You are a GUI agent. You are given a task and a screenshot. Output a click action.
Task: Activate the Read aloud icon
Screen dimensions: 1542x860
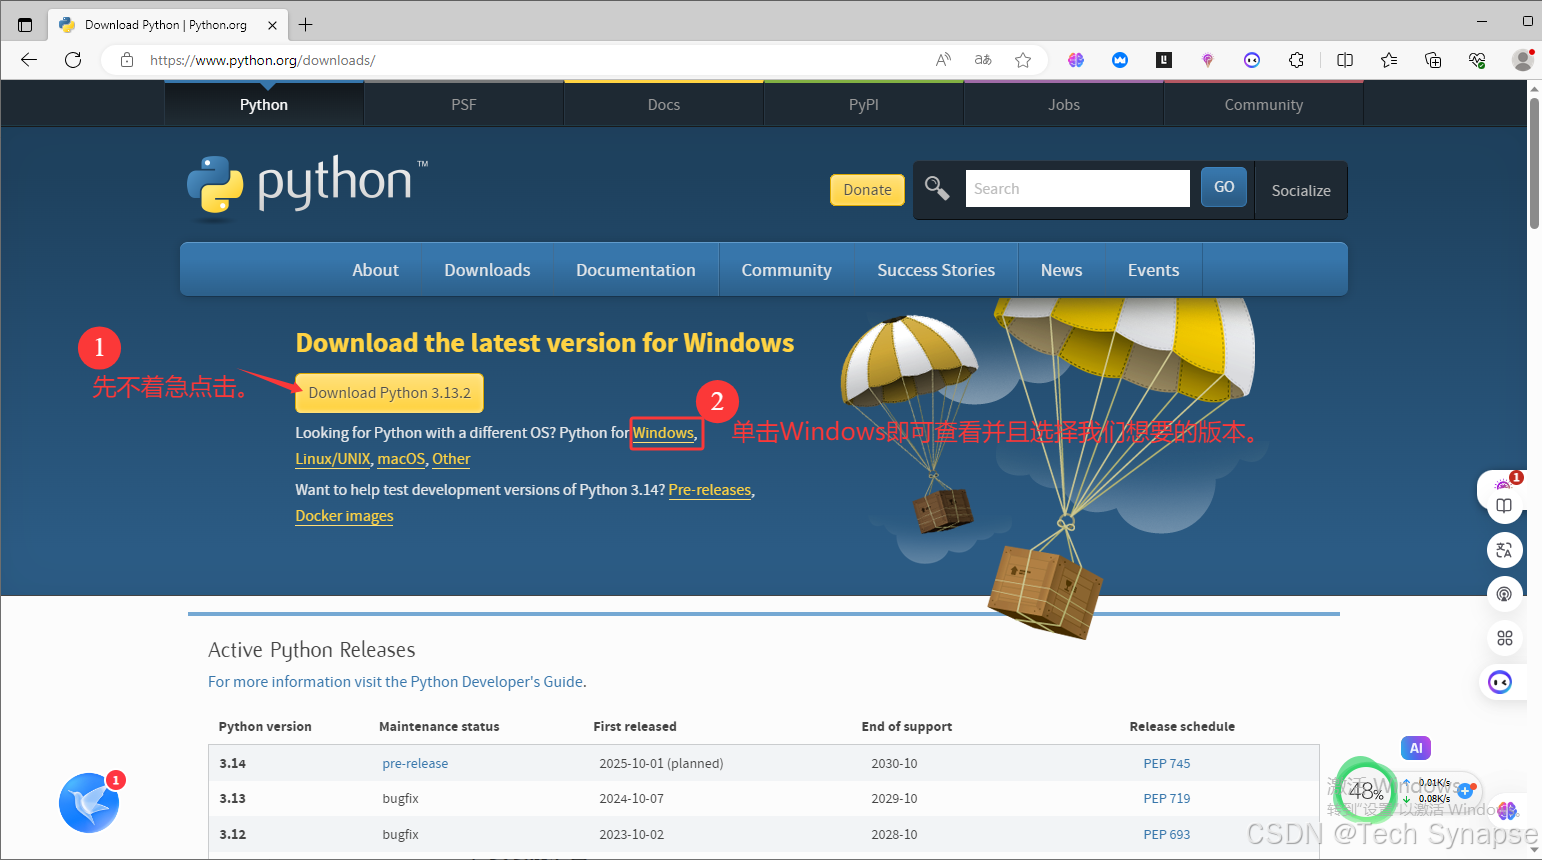[x=943, y=60]
